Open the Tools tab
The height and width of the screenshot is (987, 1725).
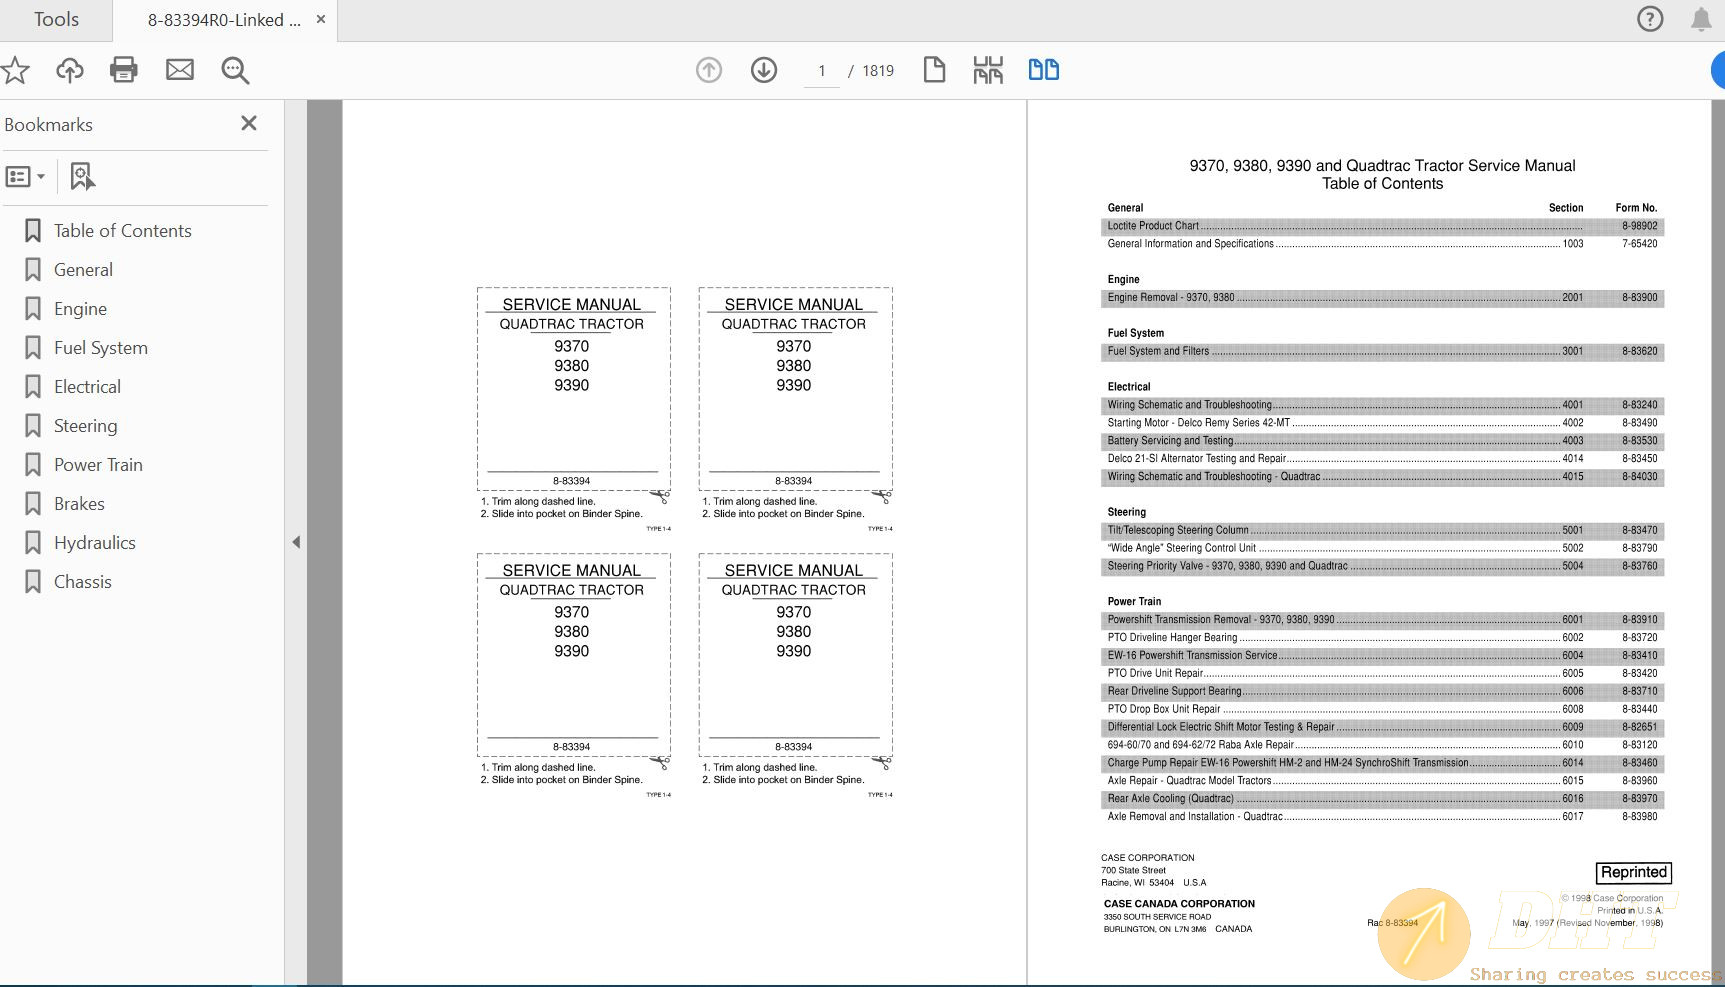tap(56, 20)
